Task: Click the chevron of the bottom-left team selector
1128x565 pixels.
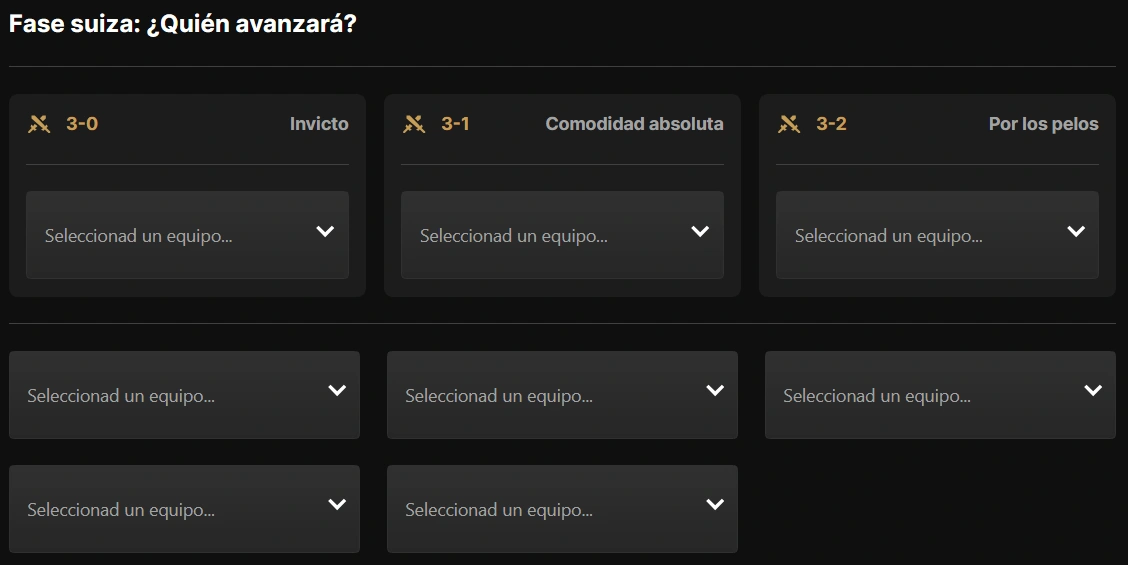Action: (337, 505)
